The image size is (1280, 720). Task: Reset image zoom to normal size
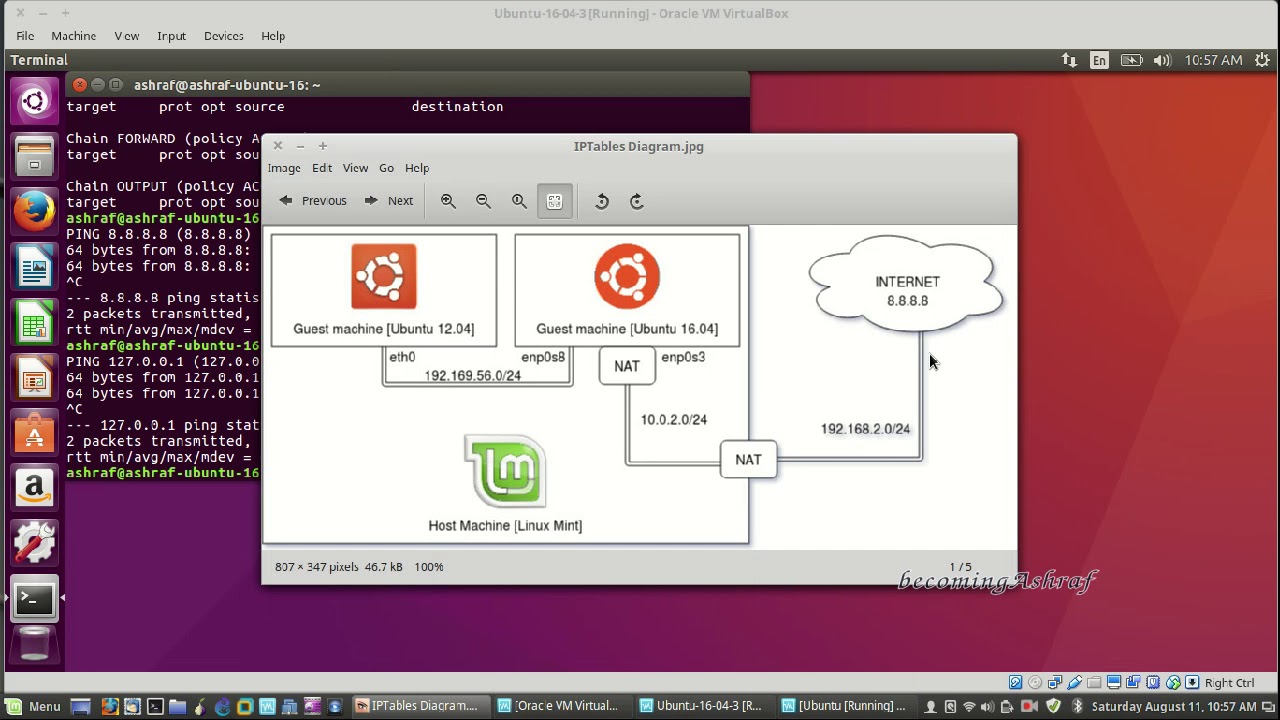click(x=519, y=201)
